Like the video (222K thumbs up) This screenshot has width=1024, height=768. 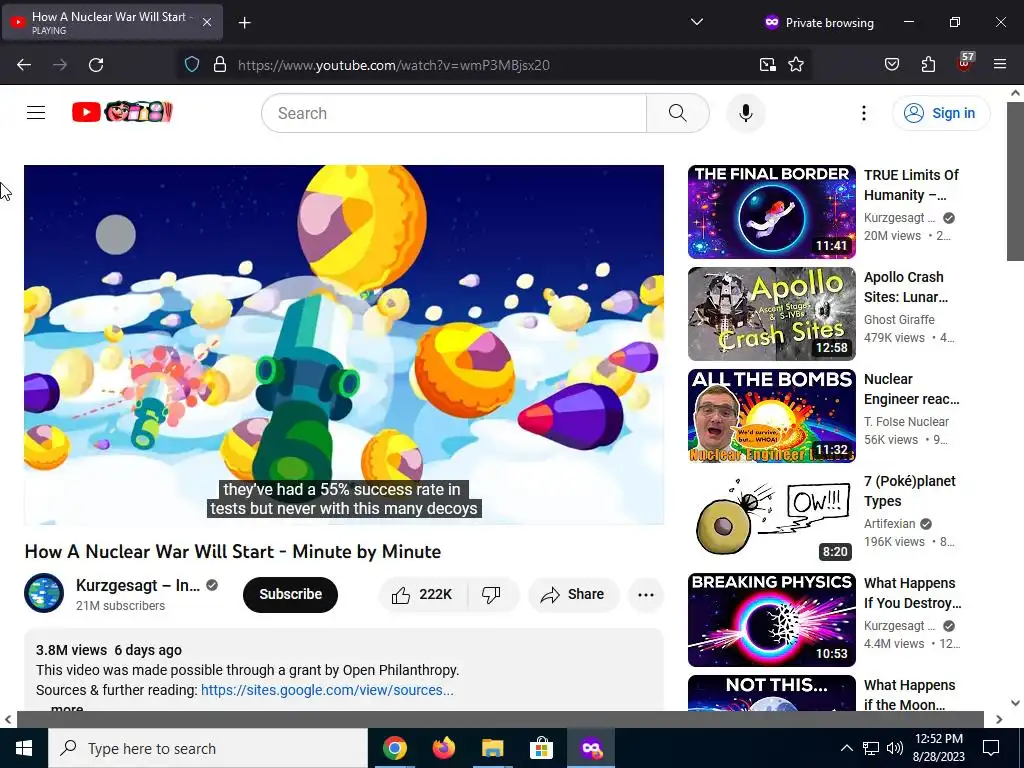(423, 594)
